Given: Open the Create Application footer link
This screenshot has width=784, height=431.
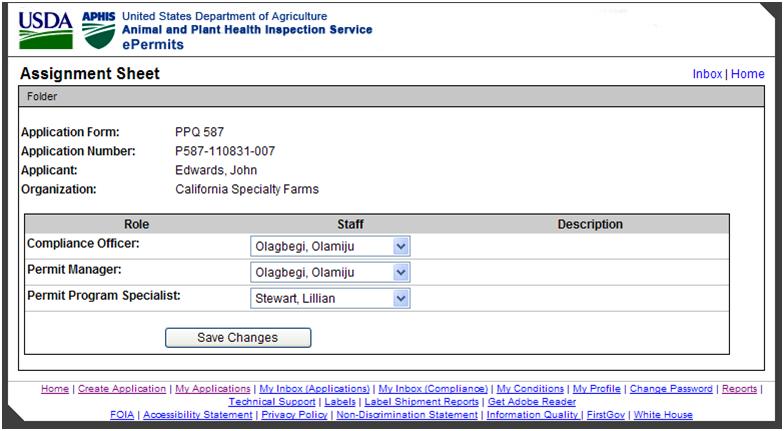Looking at the screenshot, I should (x=122, y=389).
